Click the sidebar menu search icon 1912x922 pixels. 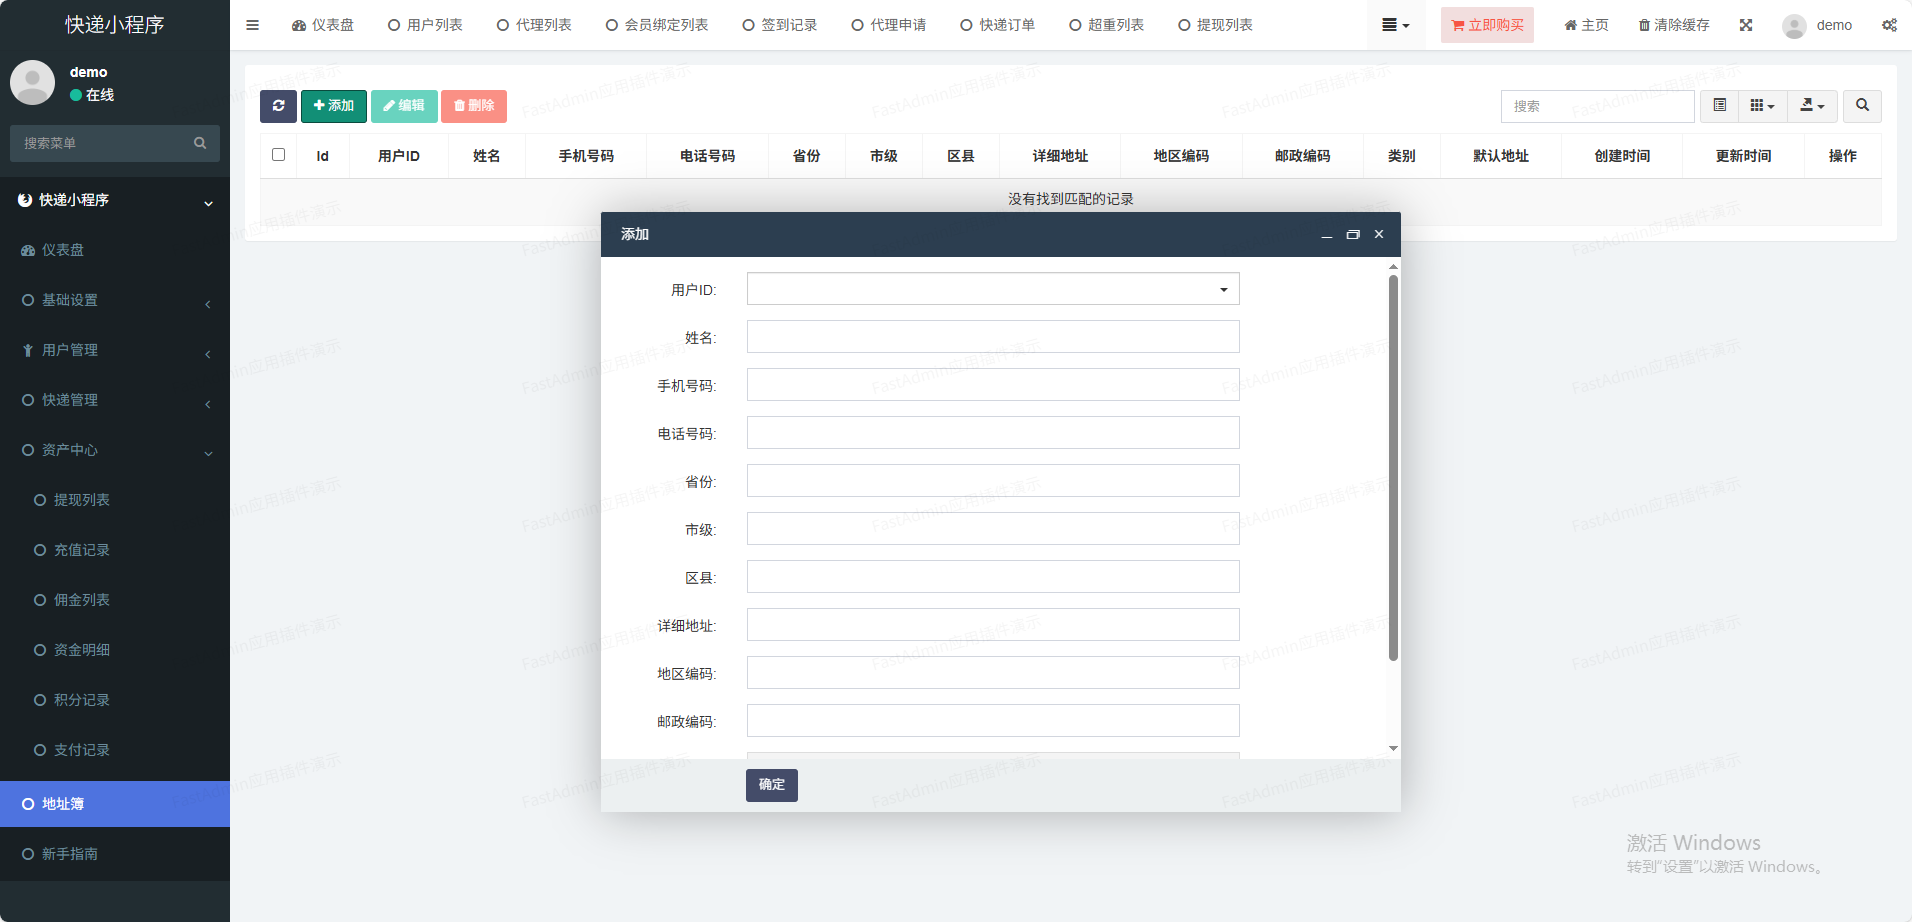pyautogui.click(x=200, y=143)
